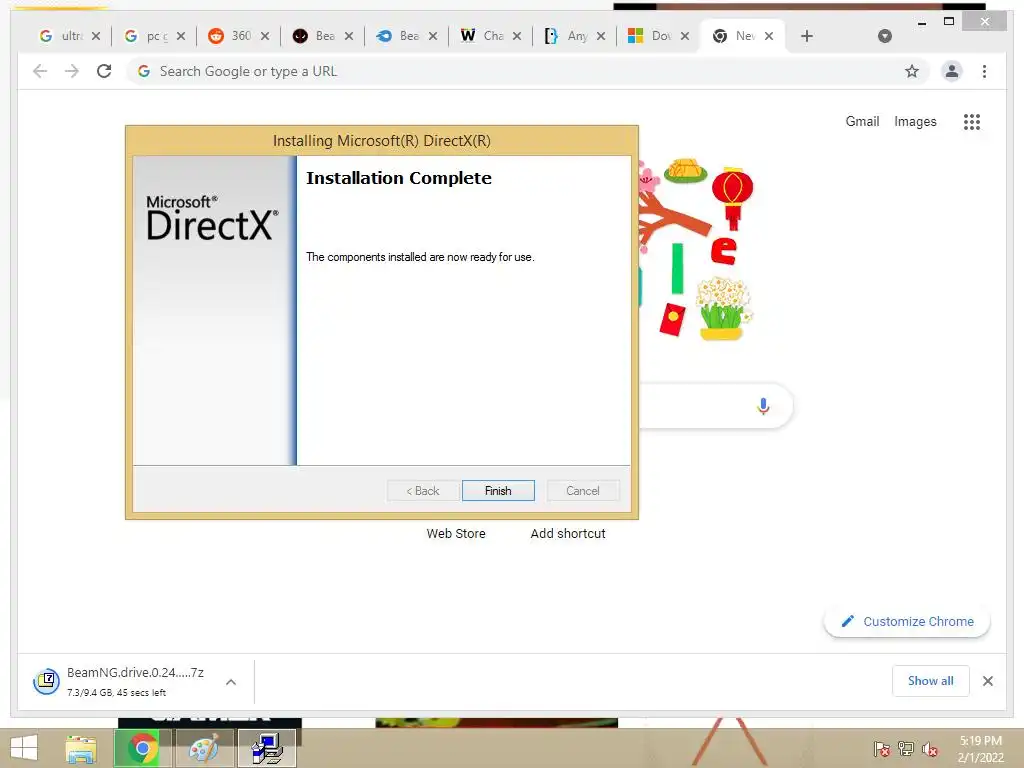1024x768 pixels.
Task: Open the clock showing 5:19 PM
Action: tap(980, 749)
